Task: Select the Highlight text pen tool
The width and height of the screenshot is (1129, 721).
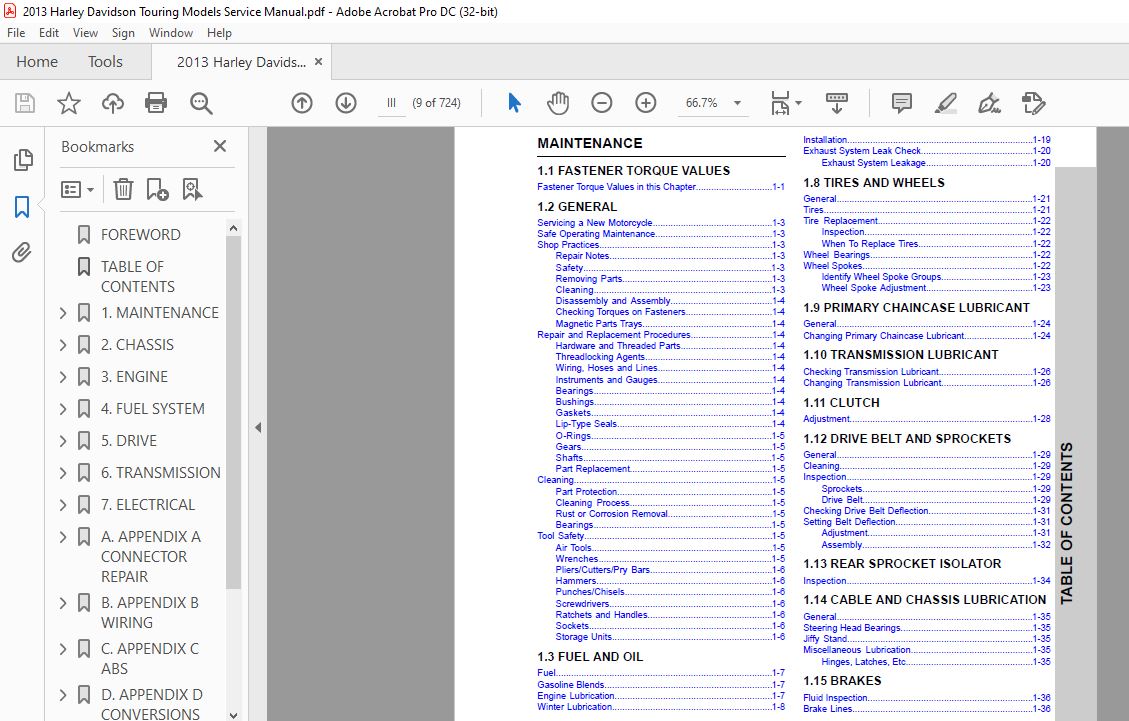Action: tap(945, 103)
